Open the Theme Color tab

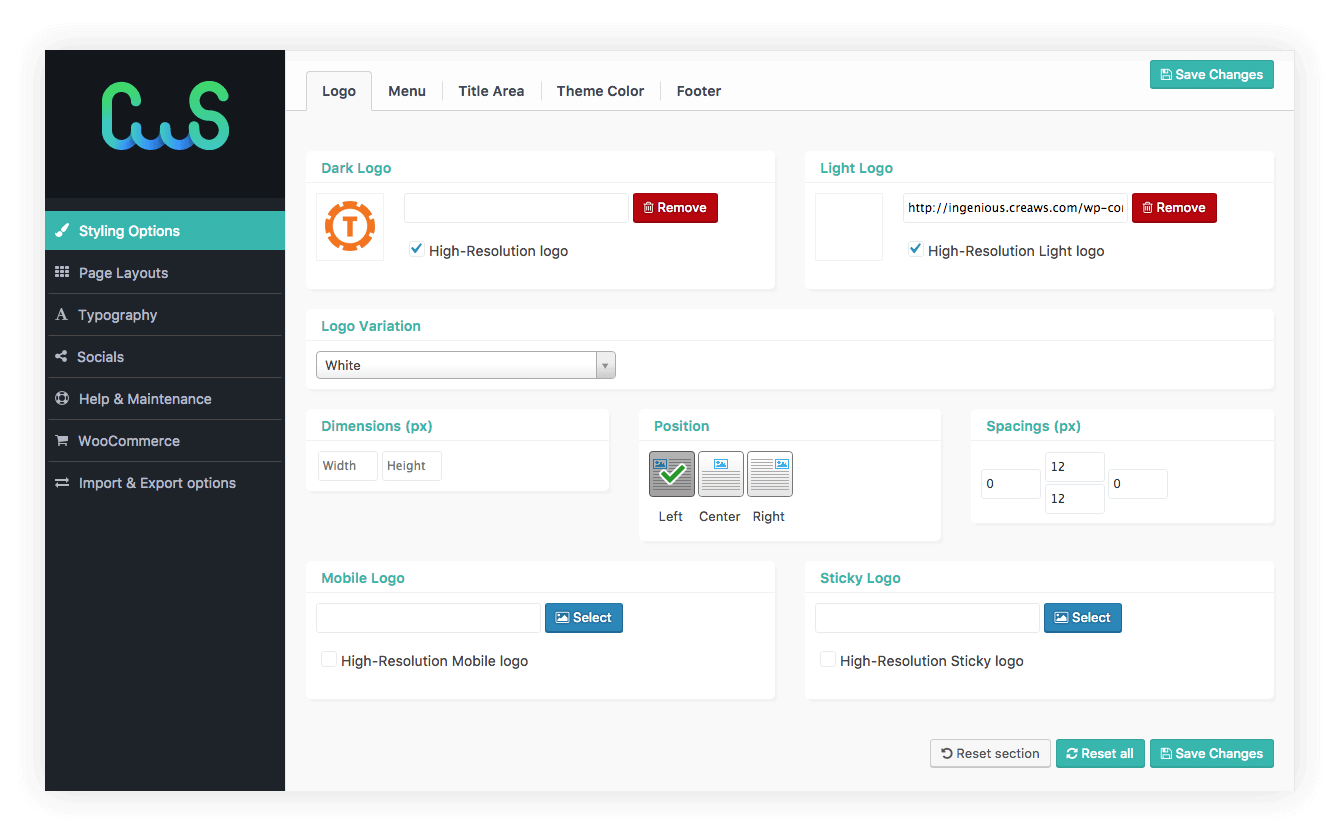[600, 91]
